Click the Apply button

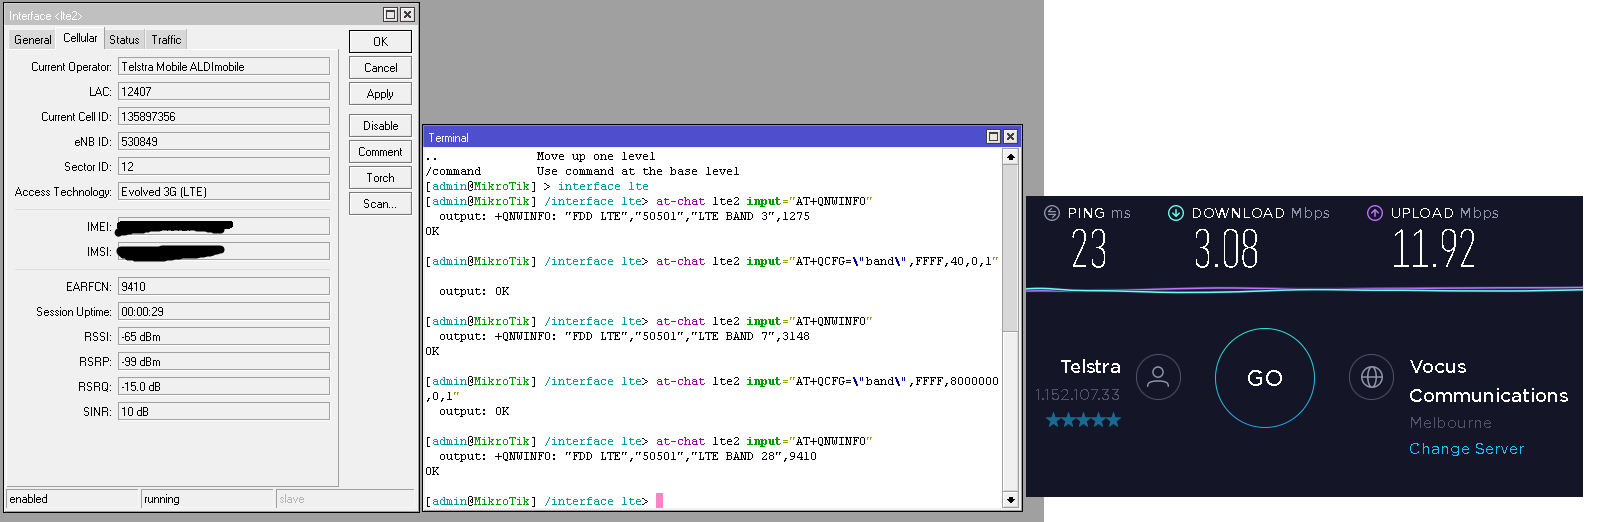coord(380,93)
